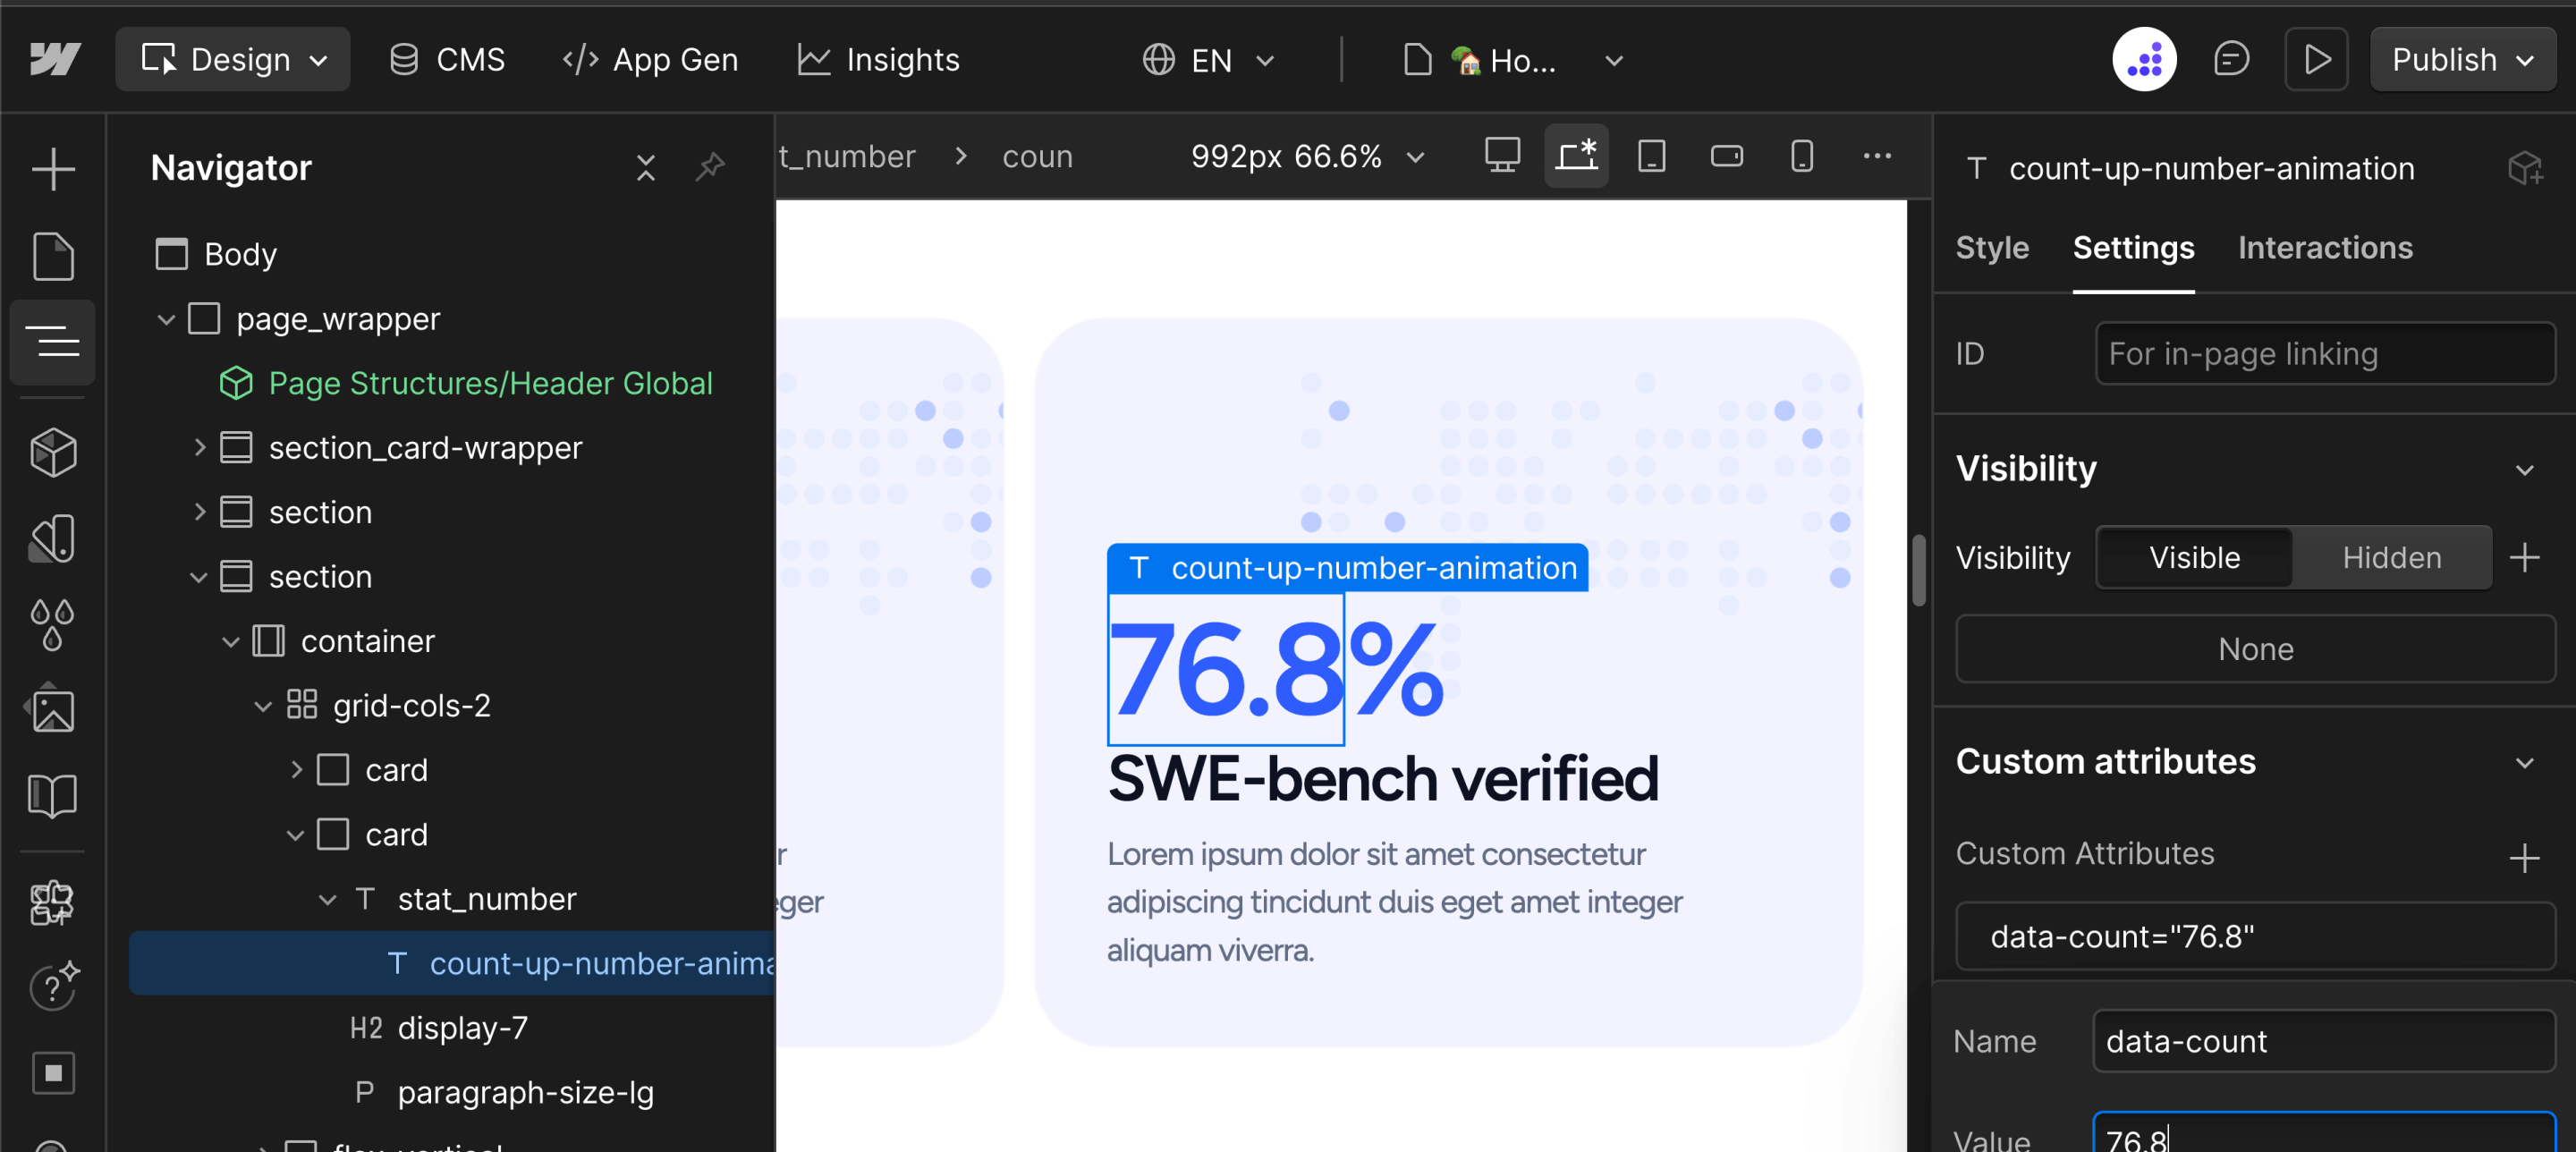Switch to the Style tab
Viewport: 2576px width, 1152px height.
(1992, 247)
